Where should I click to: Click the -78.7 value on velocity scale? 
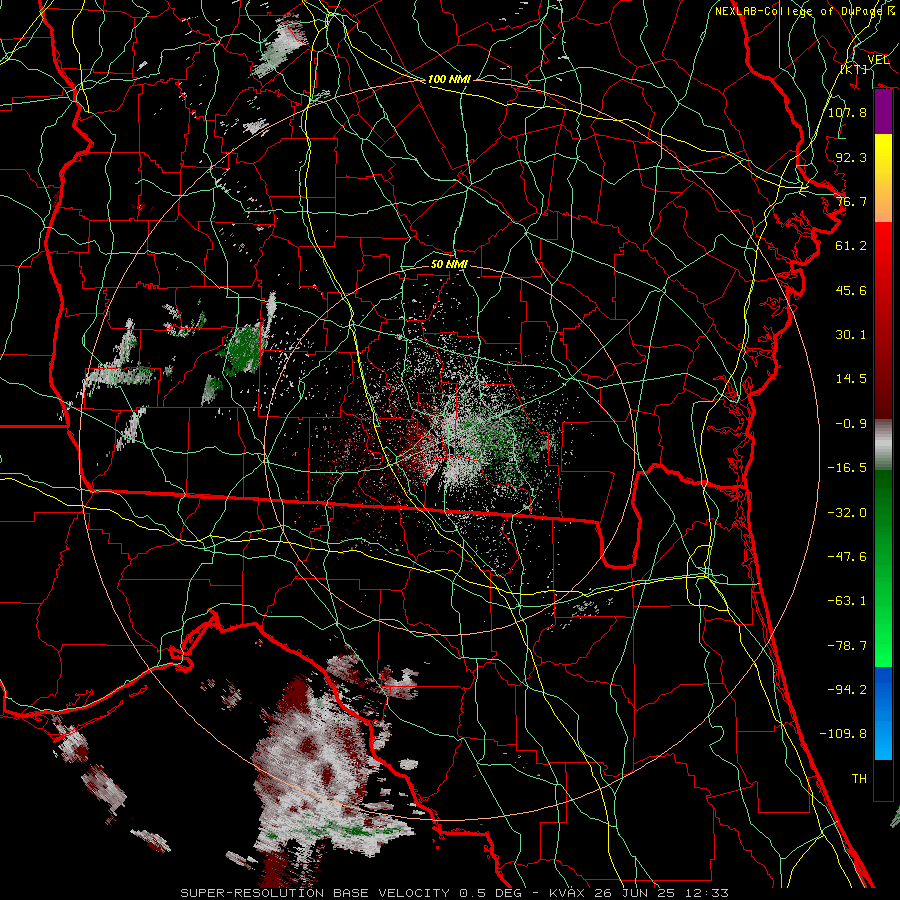coord(847,646)
